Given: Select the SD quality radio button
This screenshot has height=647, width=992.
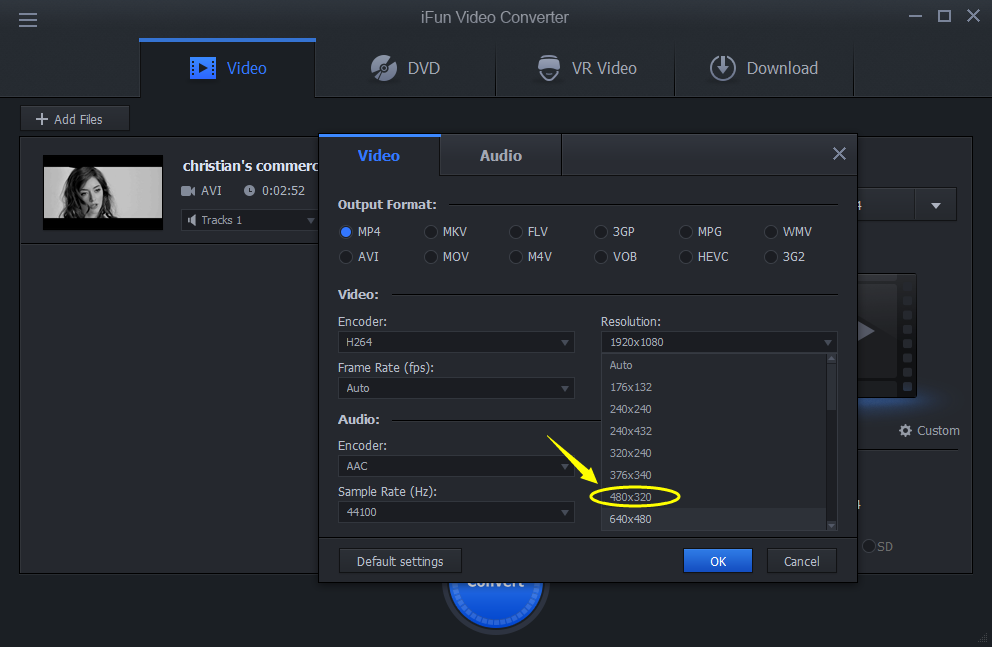Looking at the screenshot, I should pyautogui.click(x=869, y=546).
